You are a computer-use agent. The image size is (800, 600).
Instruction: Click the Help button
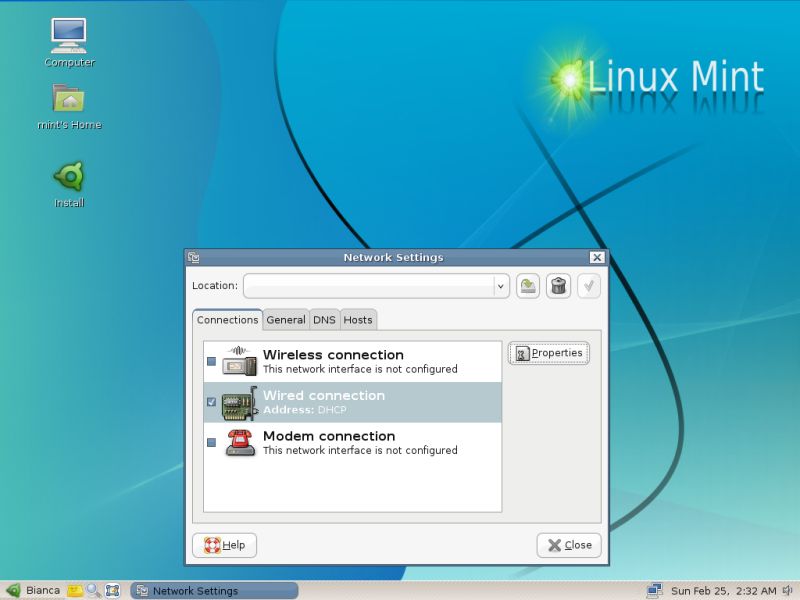pyautogui.click(x=224, y=545)
